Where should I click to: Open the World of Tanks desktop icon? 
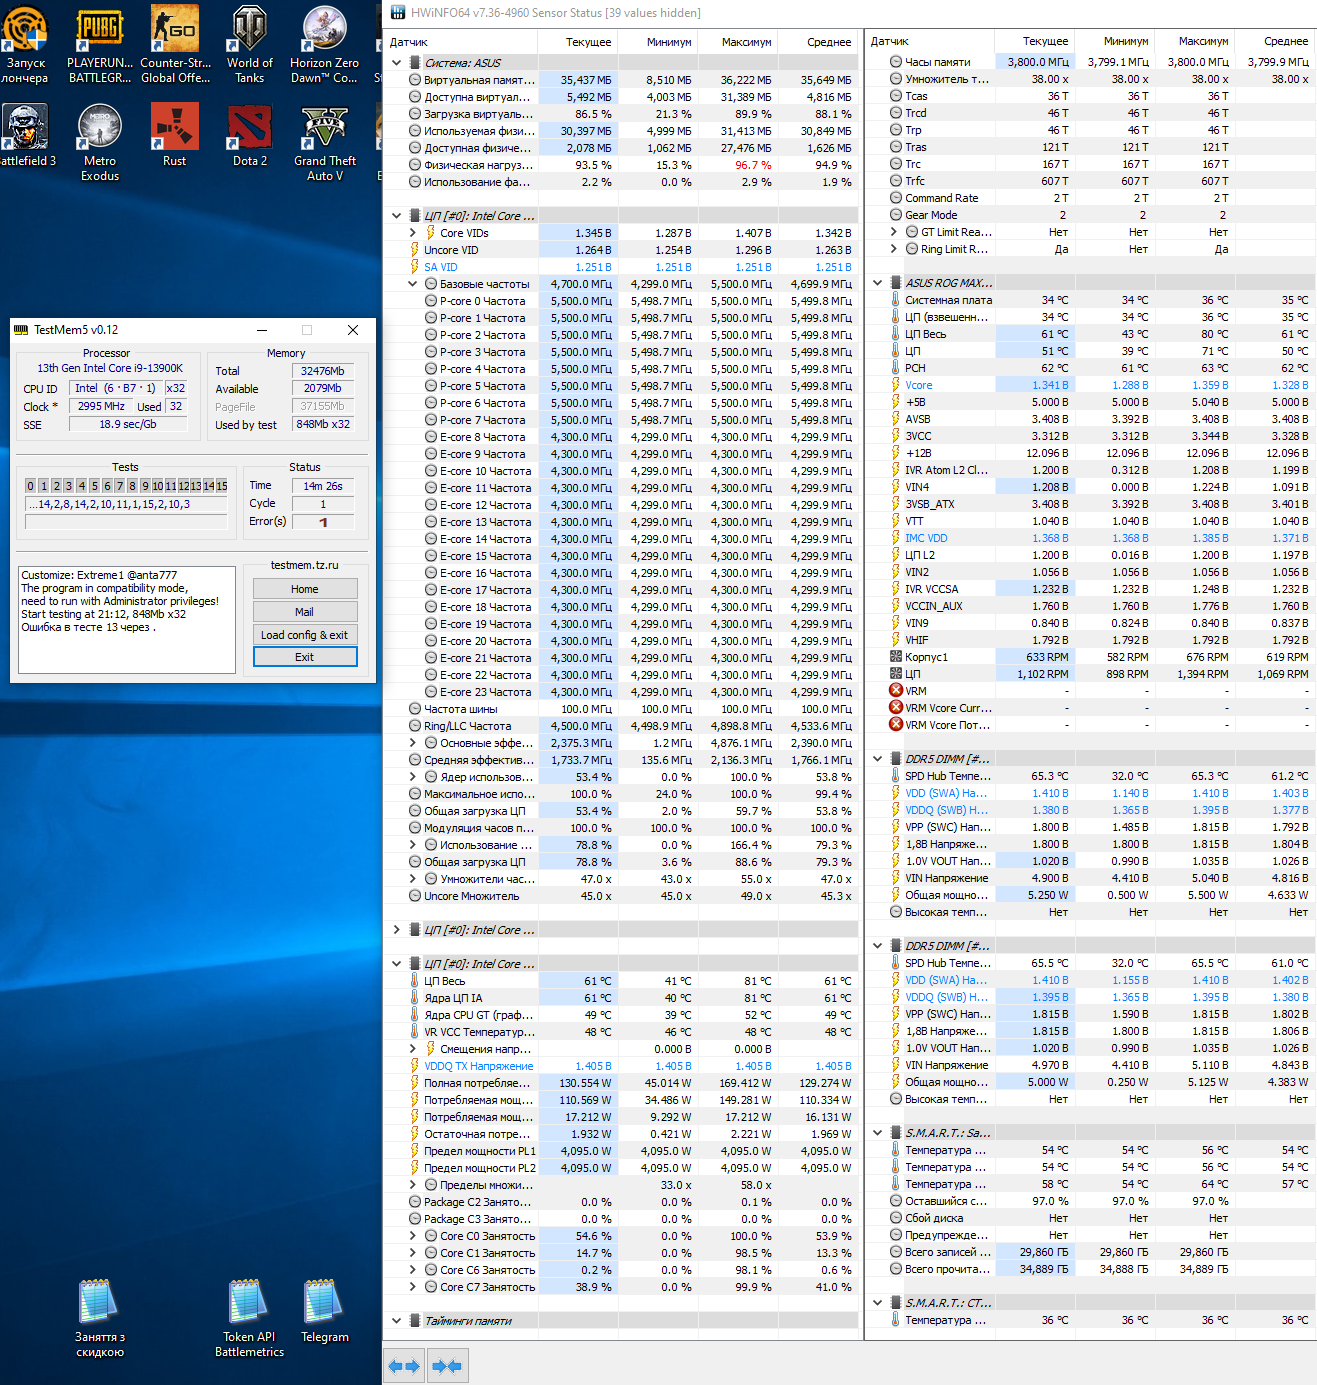click(x=249, y=45)
